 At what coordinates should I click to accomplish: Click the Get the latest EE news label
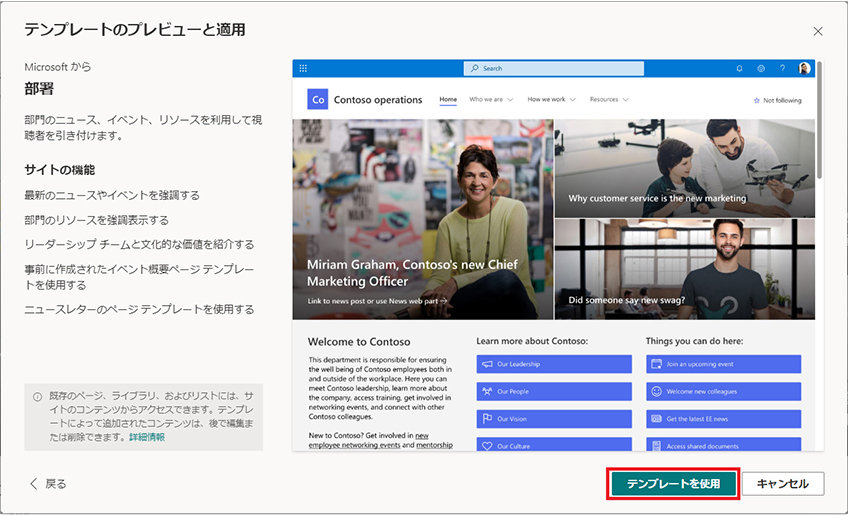click(x=697, y=419)
